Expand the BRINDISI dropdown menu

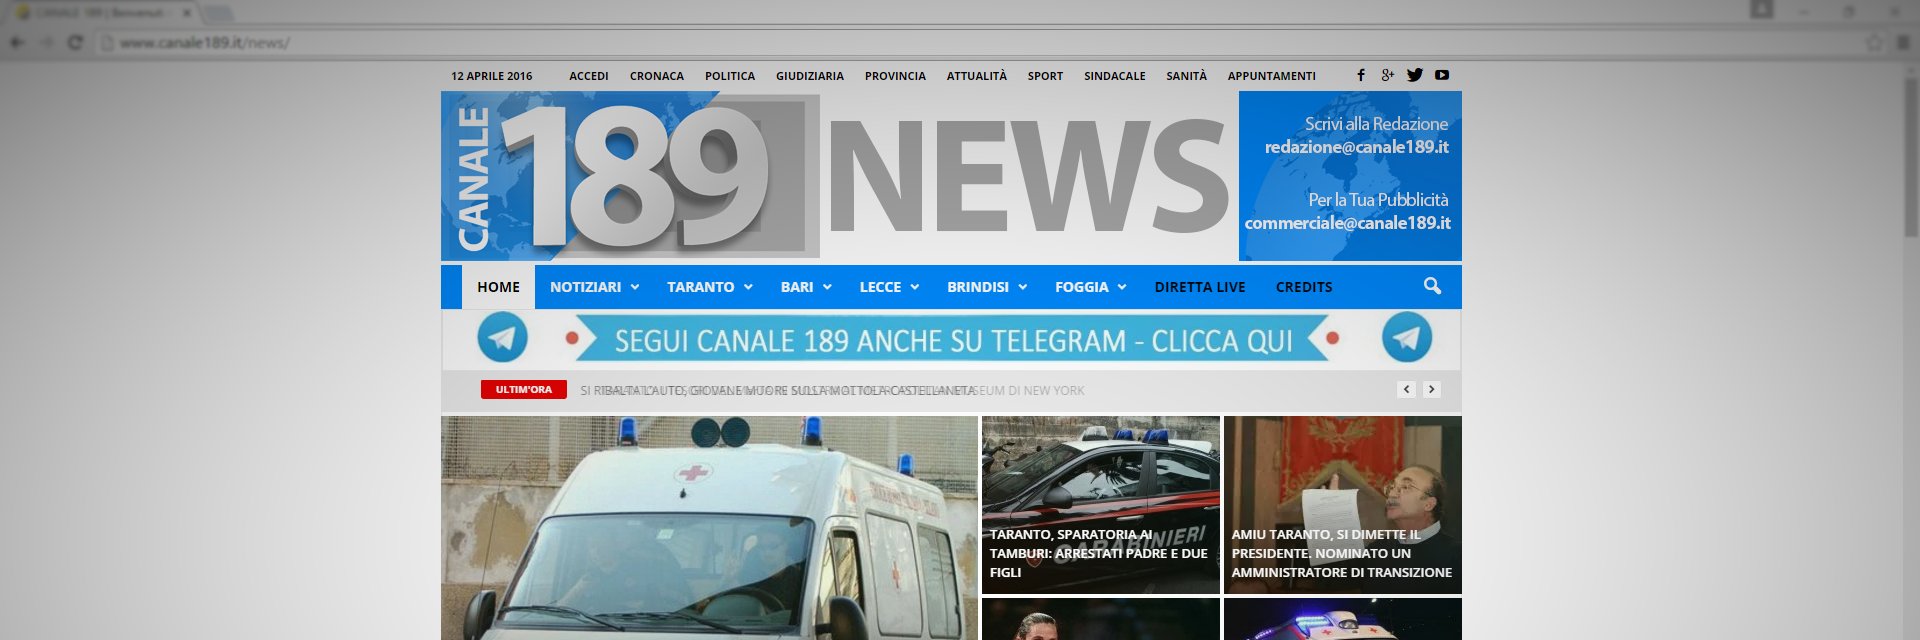987,287
